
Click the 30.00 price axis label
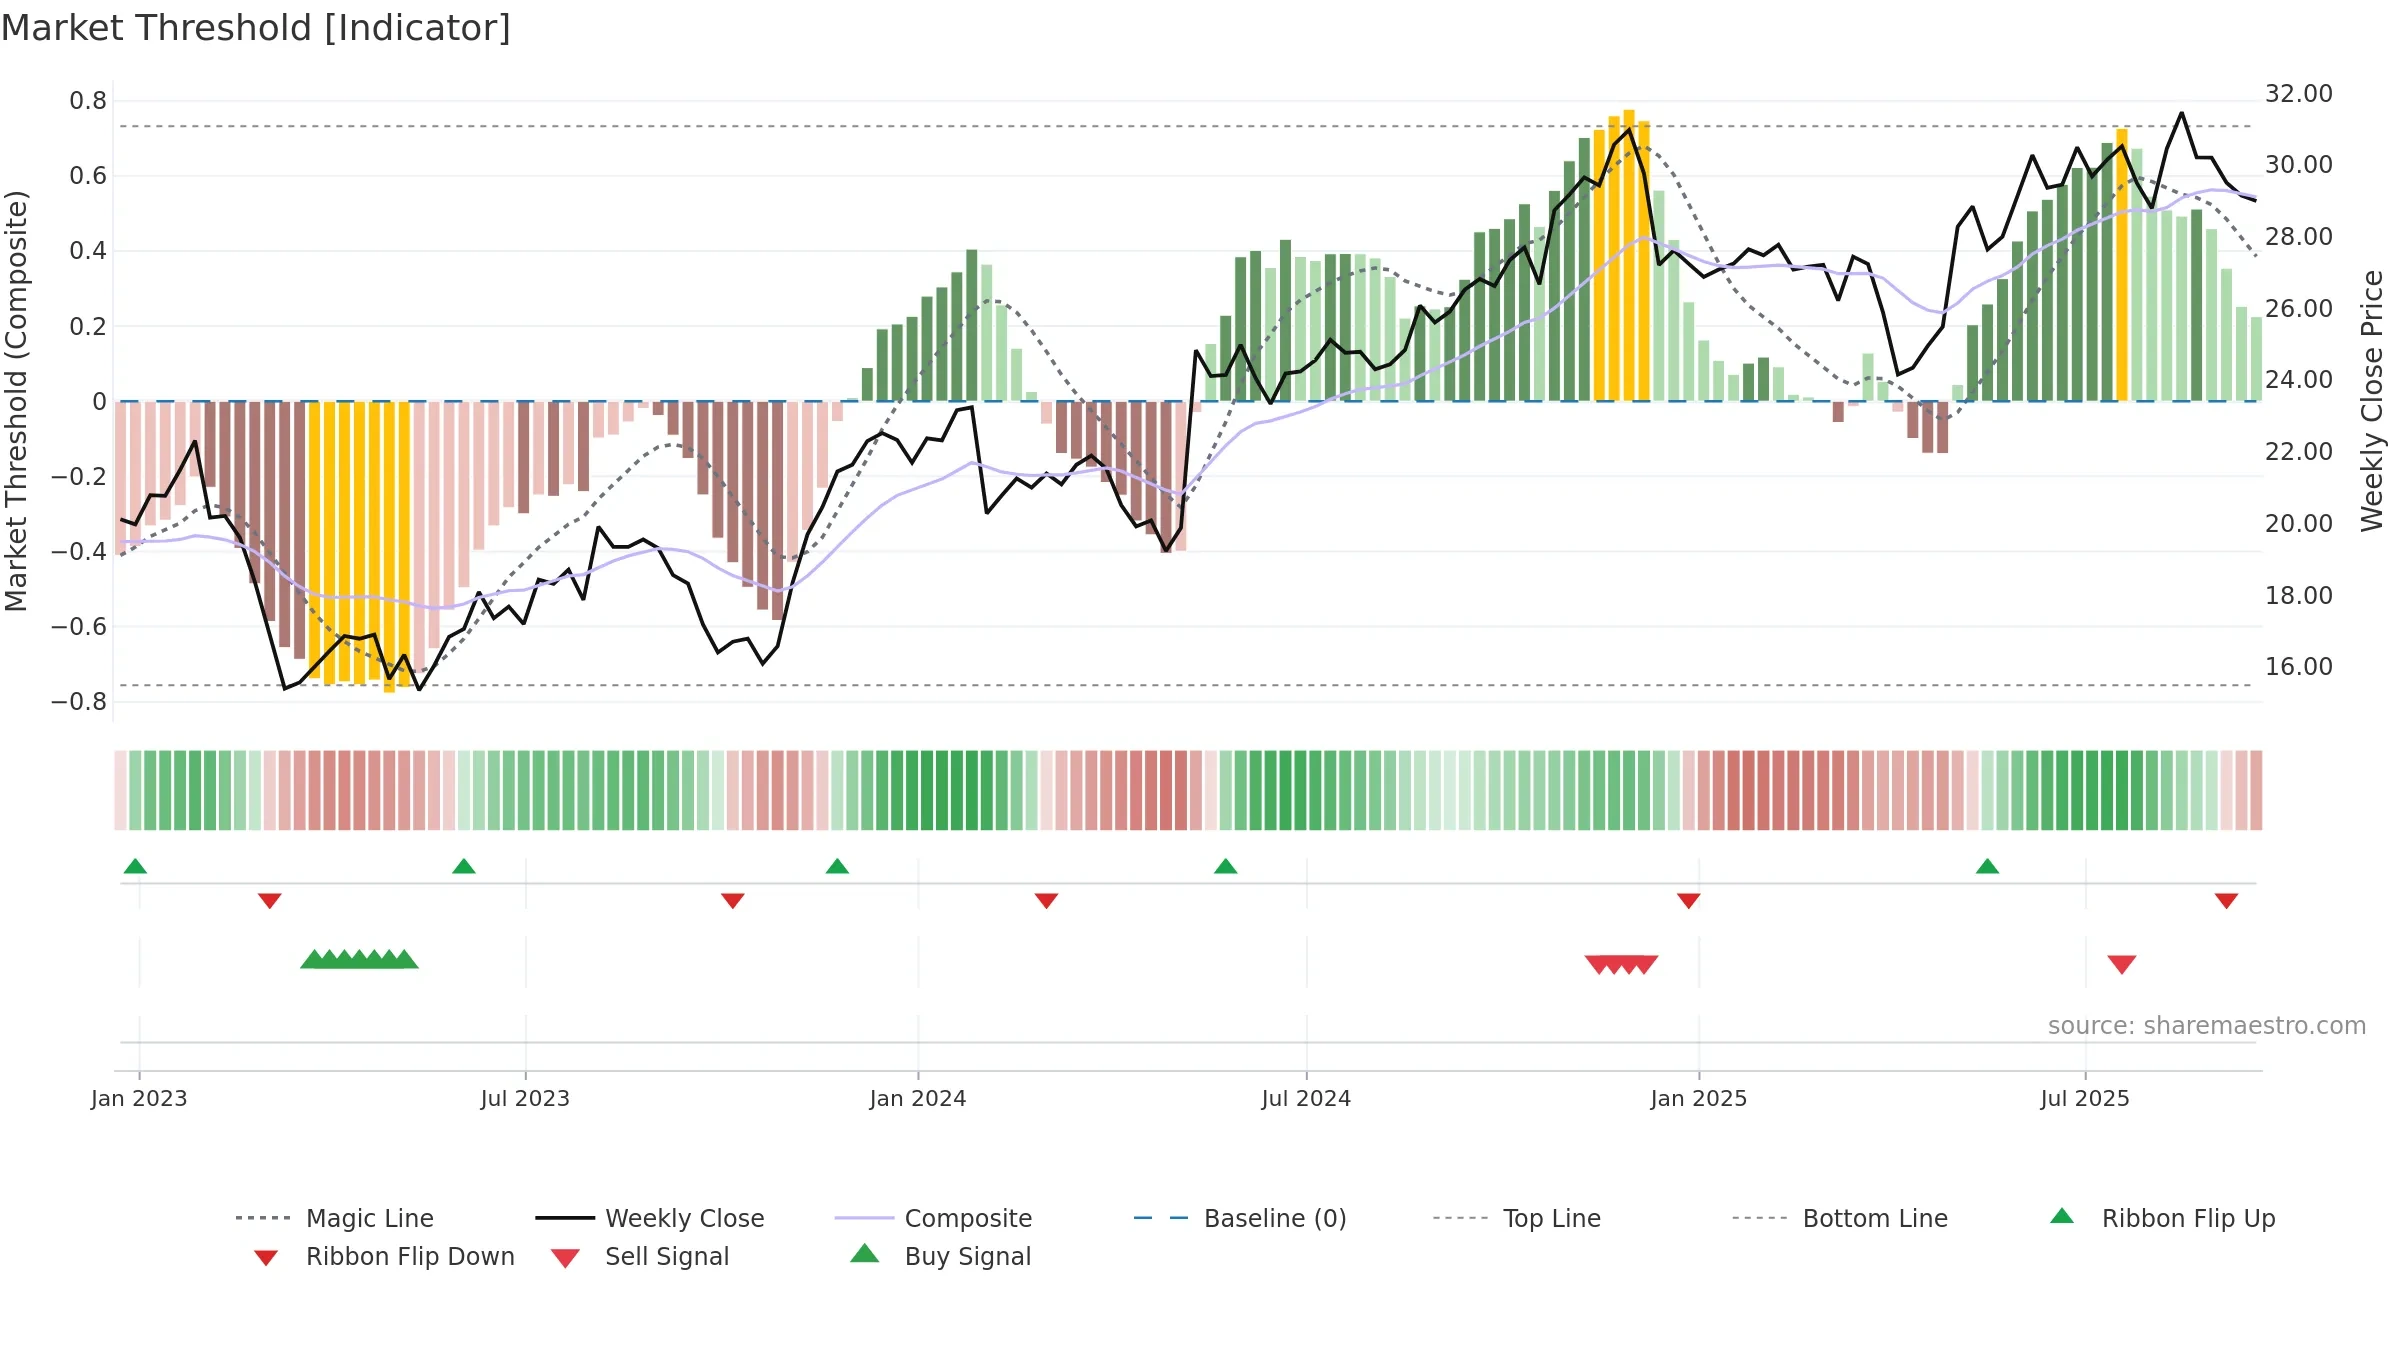coord(2299,165)
